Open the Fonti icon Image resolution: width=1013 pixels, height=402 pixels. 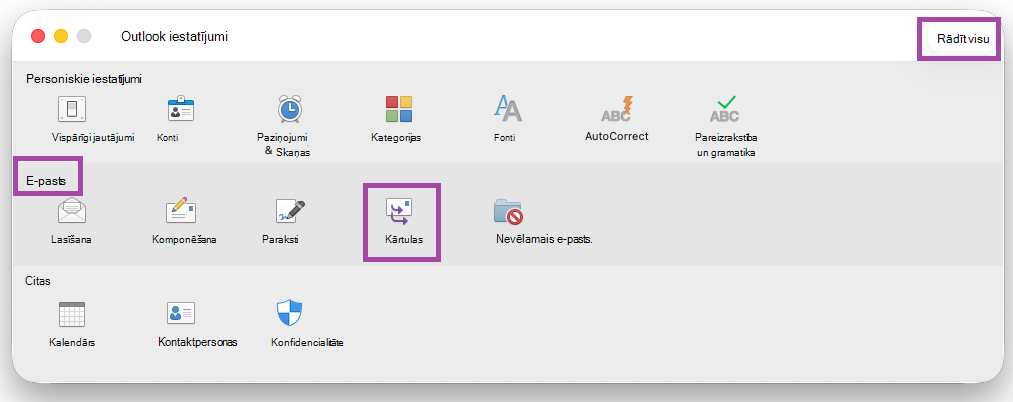[507, 109]
